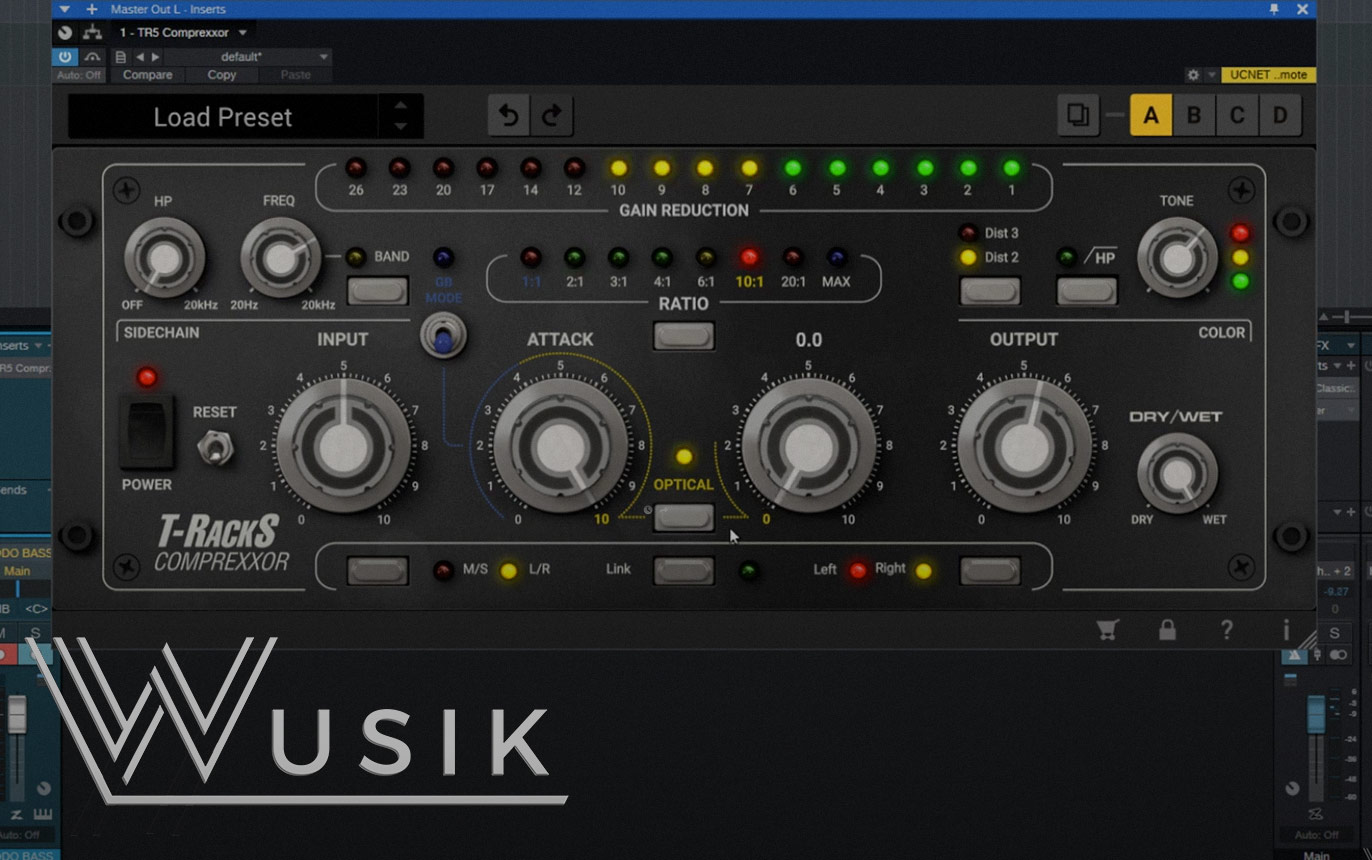The width and height of the screenshot is (1372, 860).
Task: Open help with the question mark icon
Action: pyautogui.click(x=1226, y=629)
